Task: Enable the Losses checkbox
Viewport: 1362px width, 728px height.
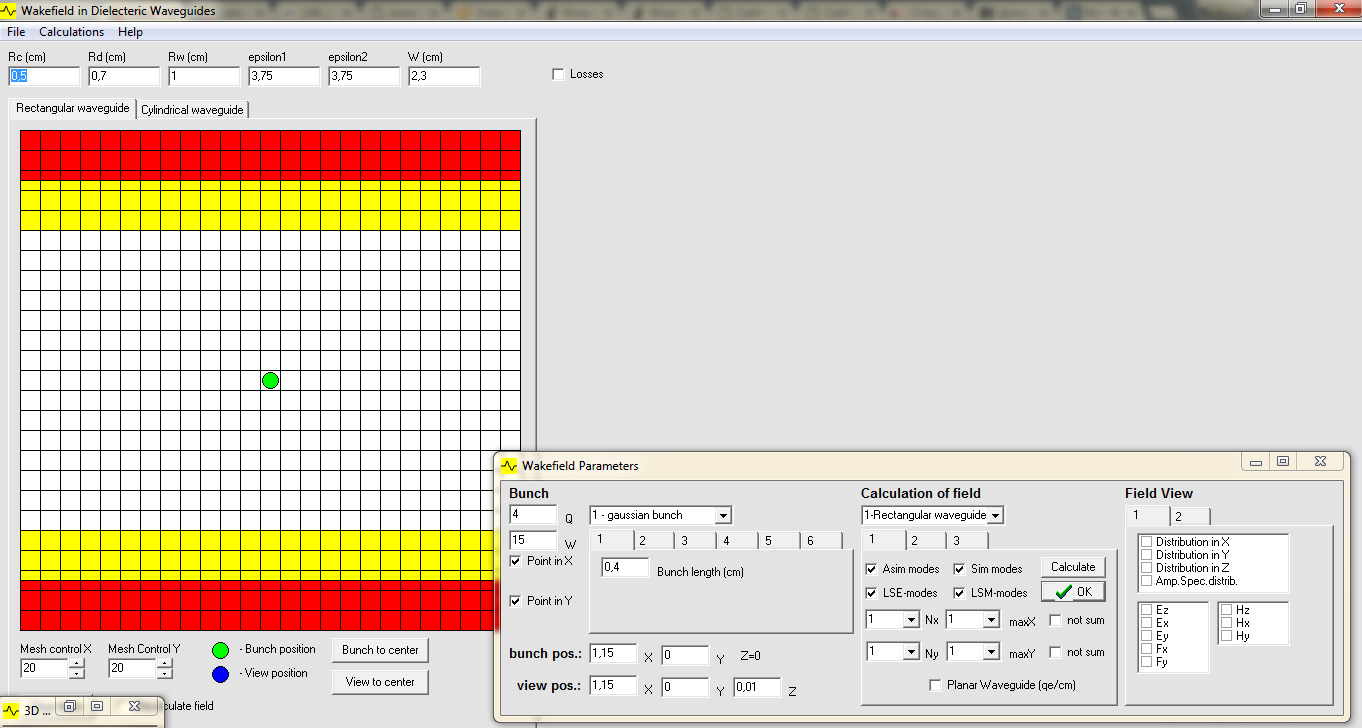Action: pyautogui.click(x=559, y=74)
